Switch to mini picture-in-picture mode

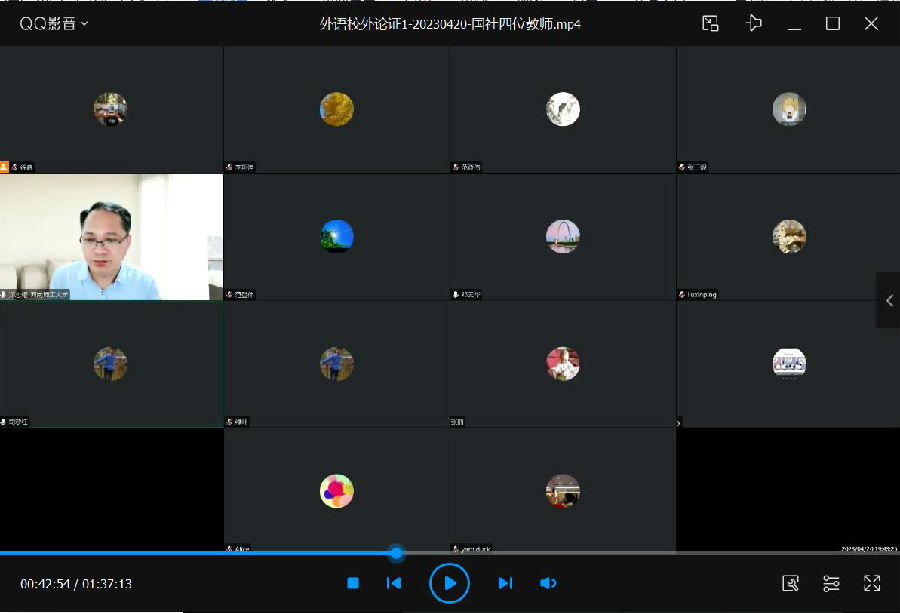710,23
